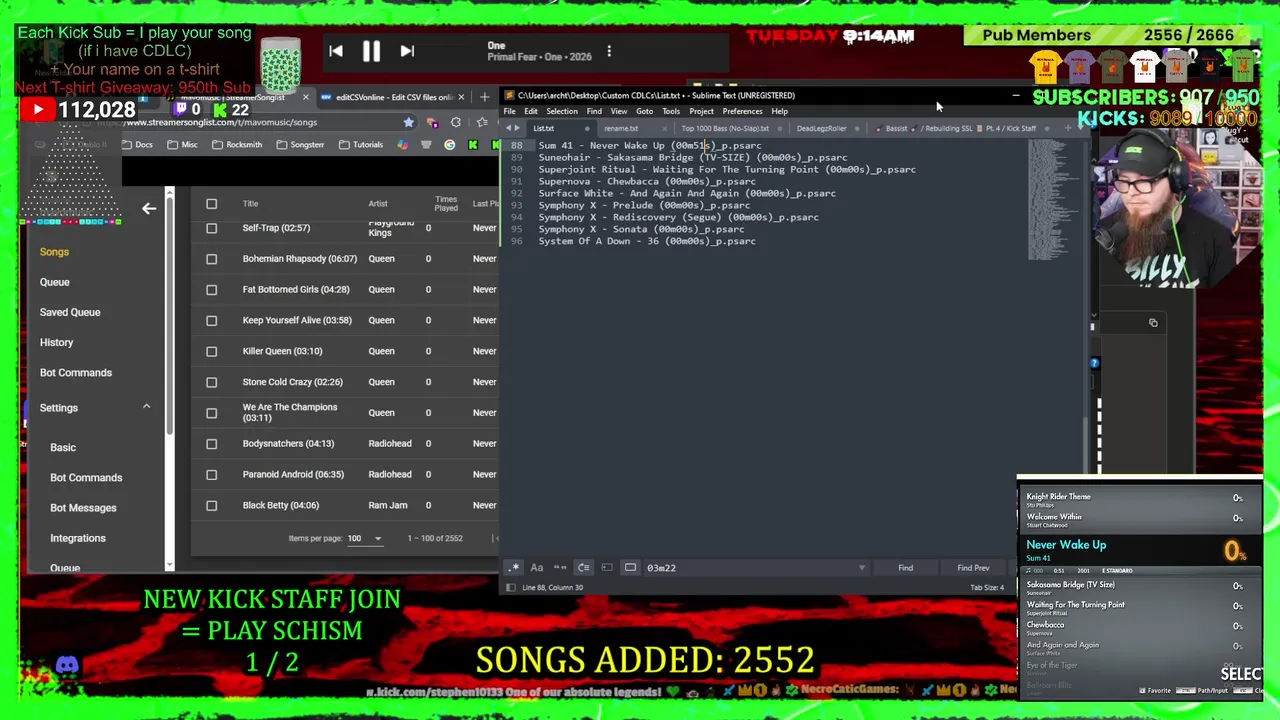Open the Preferences menu in Sublime Text
1280x720 pixels.
[x=742, y=111]
